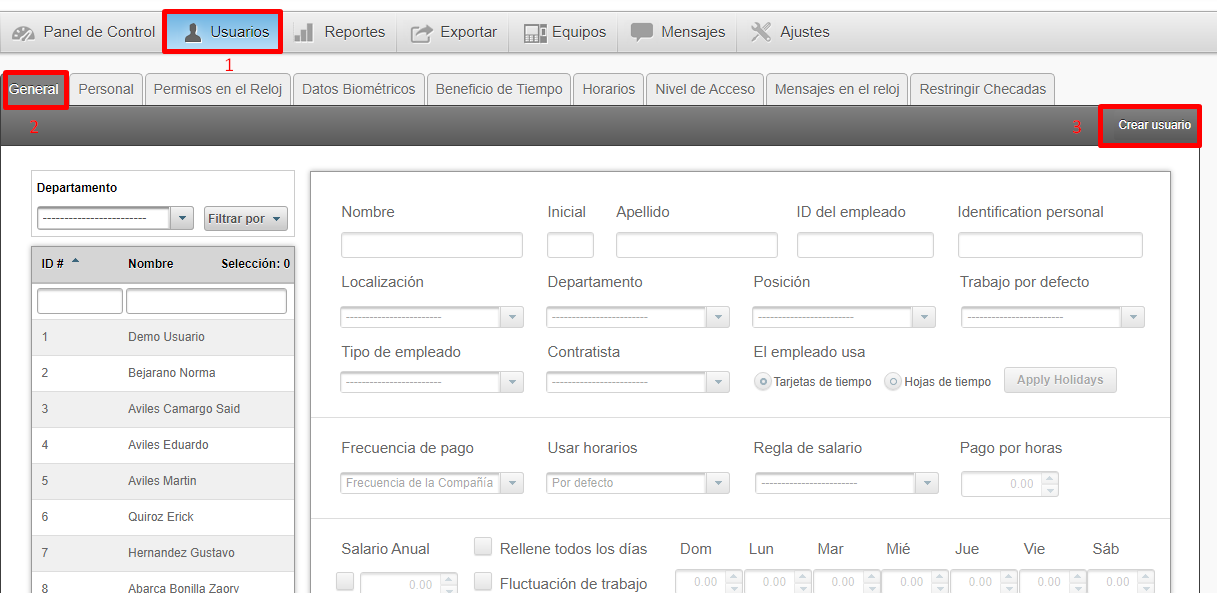1217x593 pixels.
Task: Click the Nombre text field
Action: 431,245
